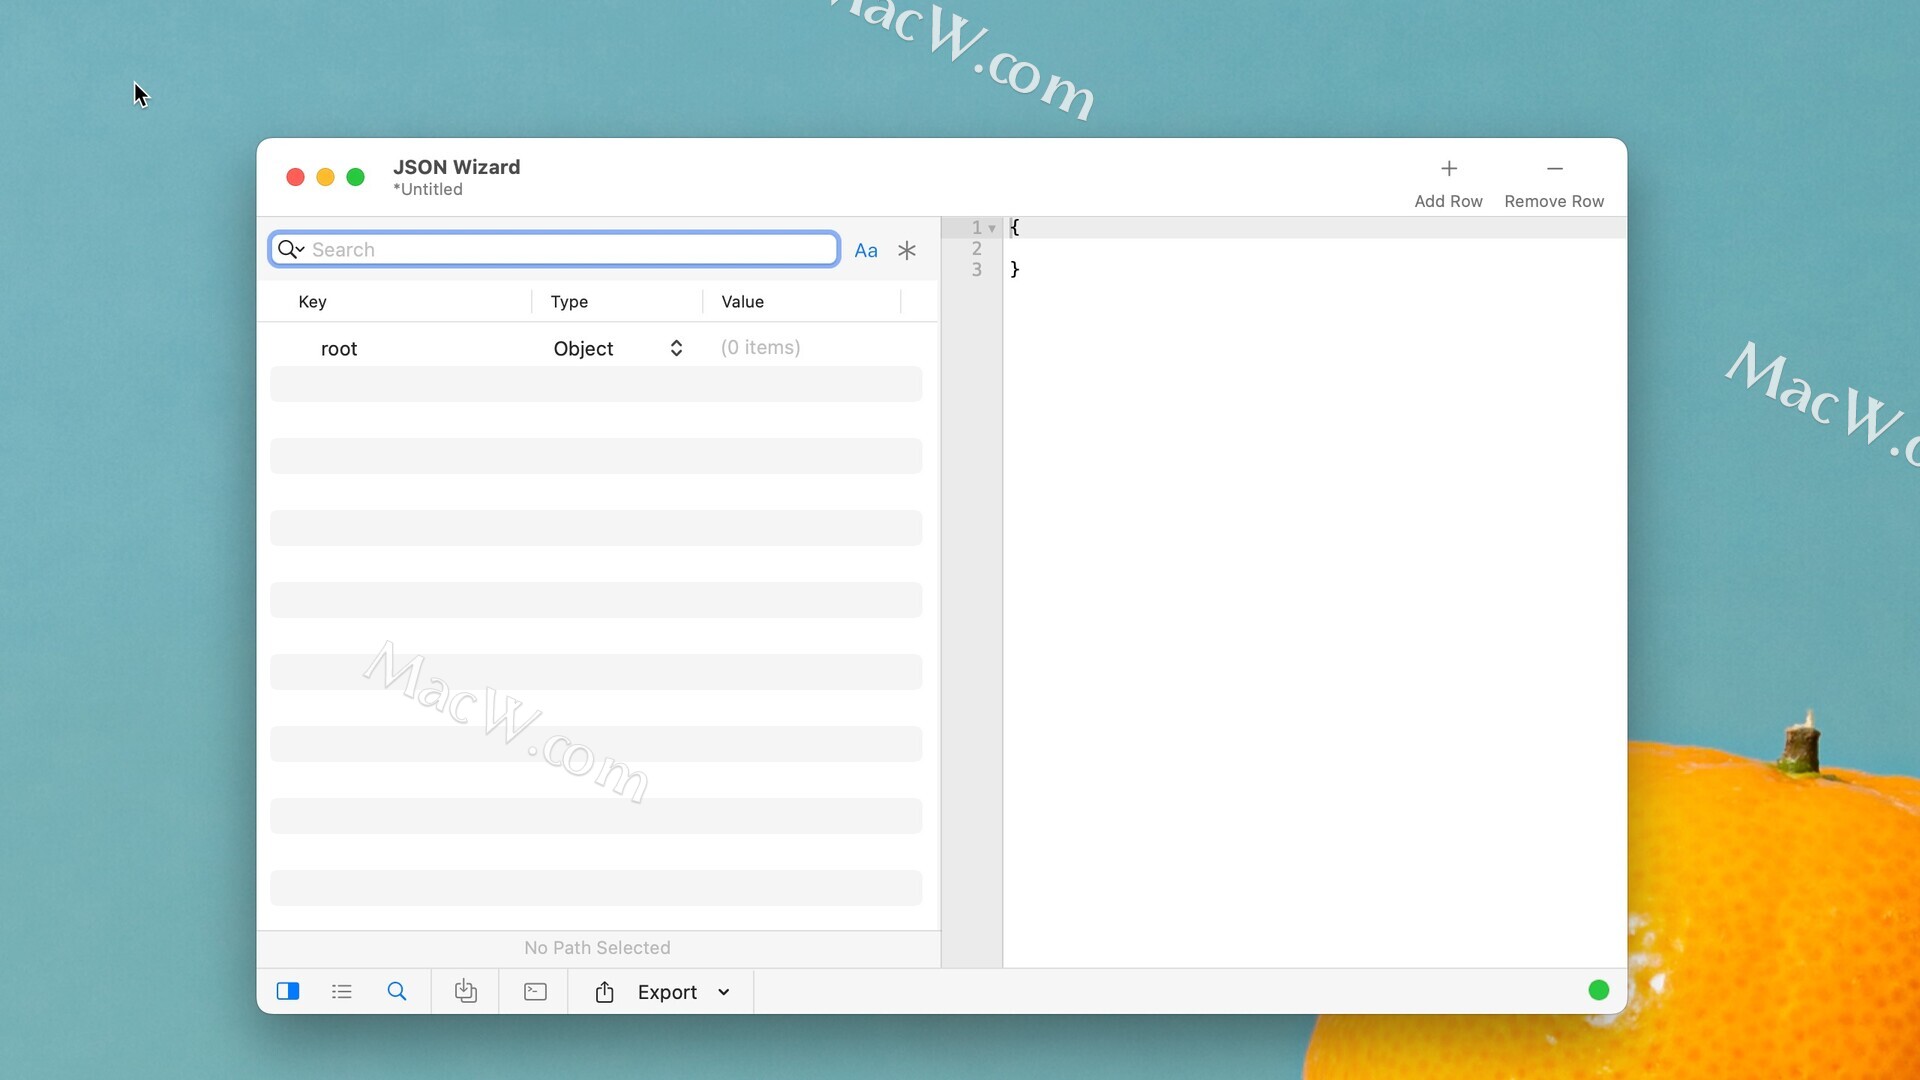Viewport: 1920px width, 1080px height.
Task: Click the import download icon
Action: 466,991
